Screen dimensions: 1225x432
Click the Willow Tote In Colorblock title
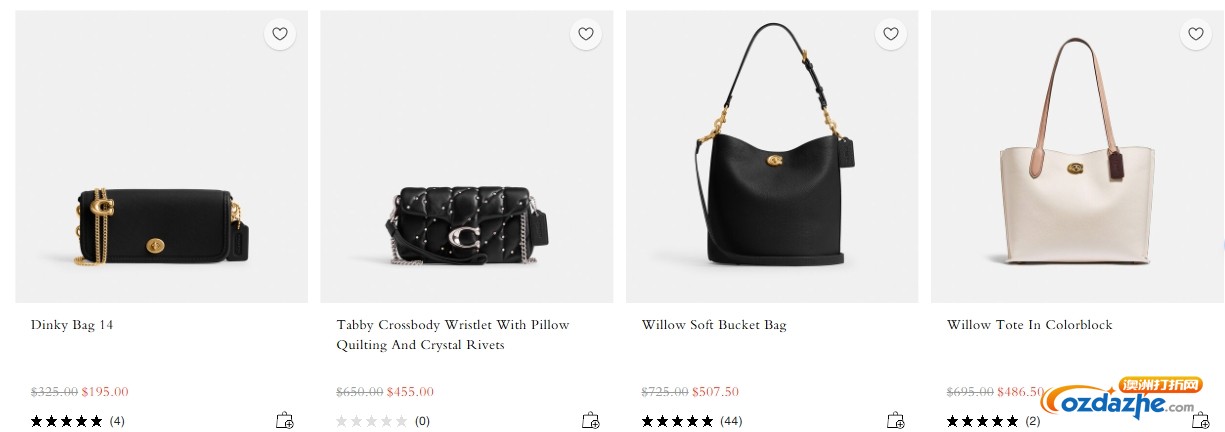click(1029, 325)
